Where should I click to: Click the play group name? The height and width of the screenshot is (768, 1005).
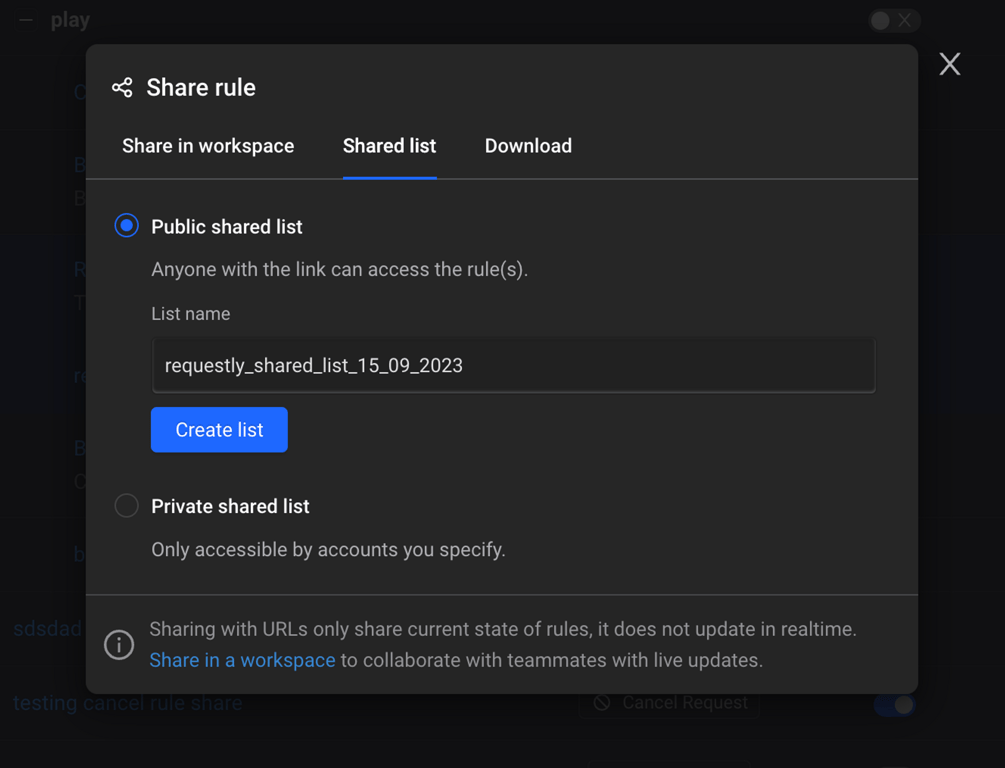pos(70,20)
